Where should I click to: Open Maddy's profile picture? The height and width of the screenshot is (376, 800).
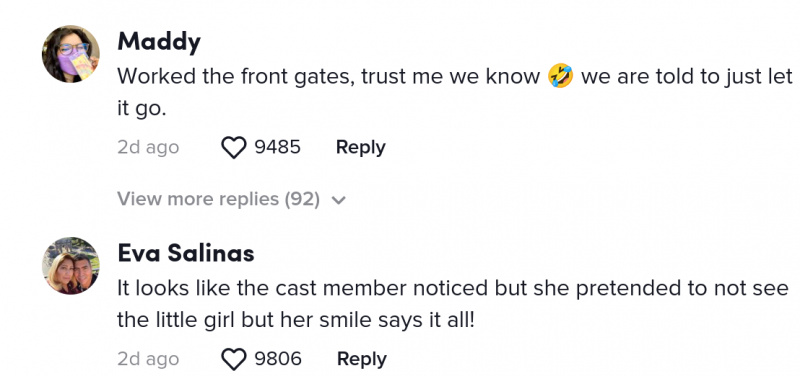click(x=71, y=54)
